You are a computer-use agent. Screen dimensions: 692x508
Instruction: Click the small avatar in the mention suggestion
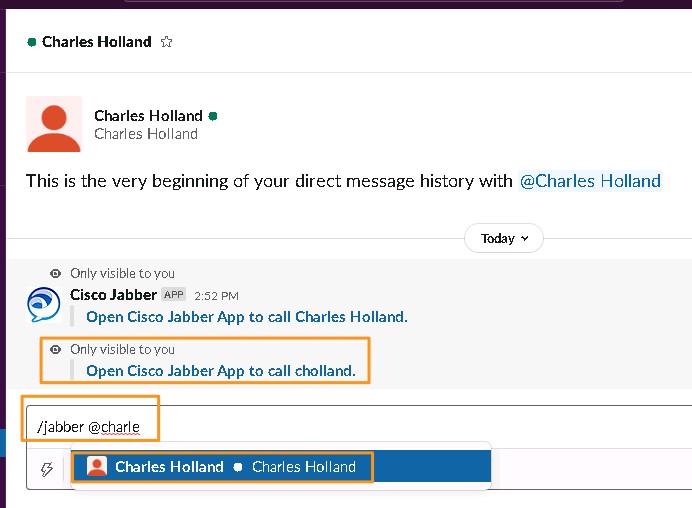(97, 467)
